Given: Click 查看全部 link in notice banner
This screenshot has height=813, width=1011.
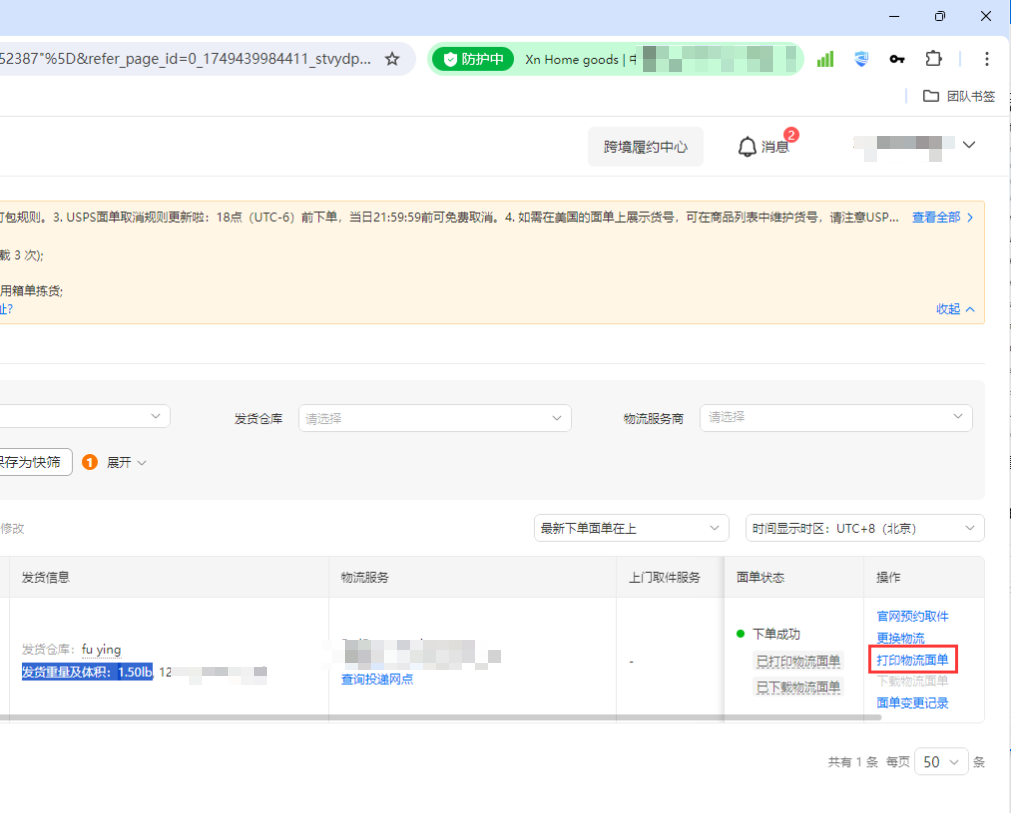Looking at the screenshot, I should point(941,217).
